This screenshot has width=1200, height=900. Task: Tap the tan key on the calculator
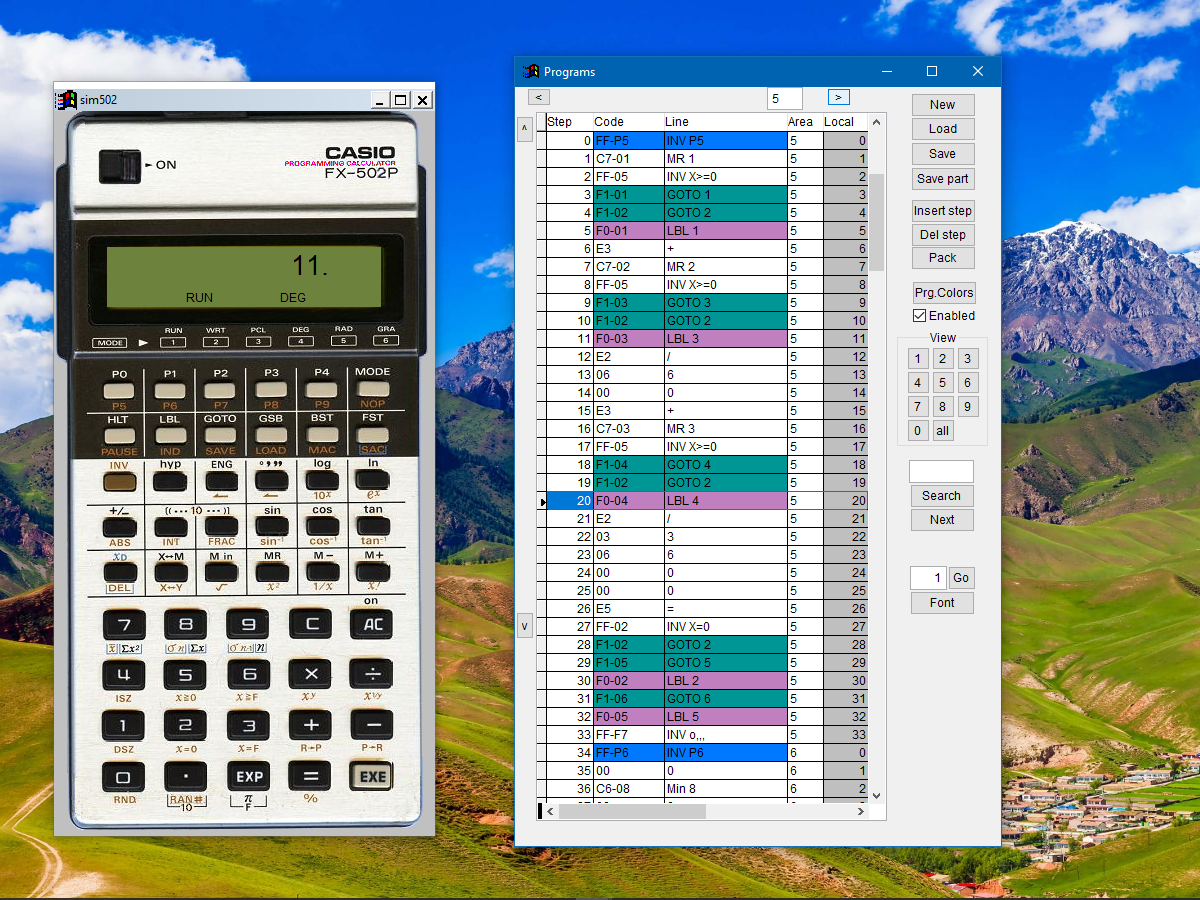[373, 527]
